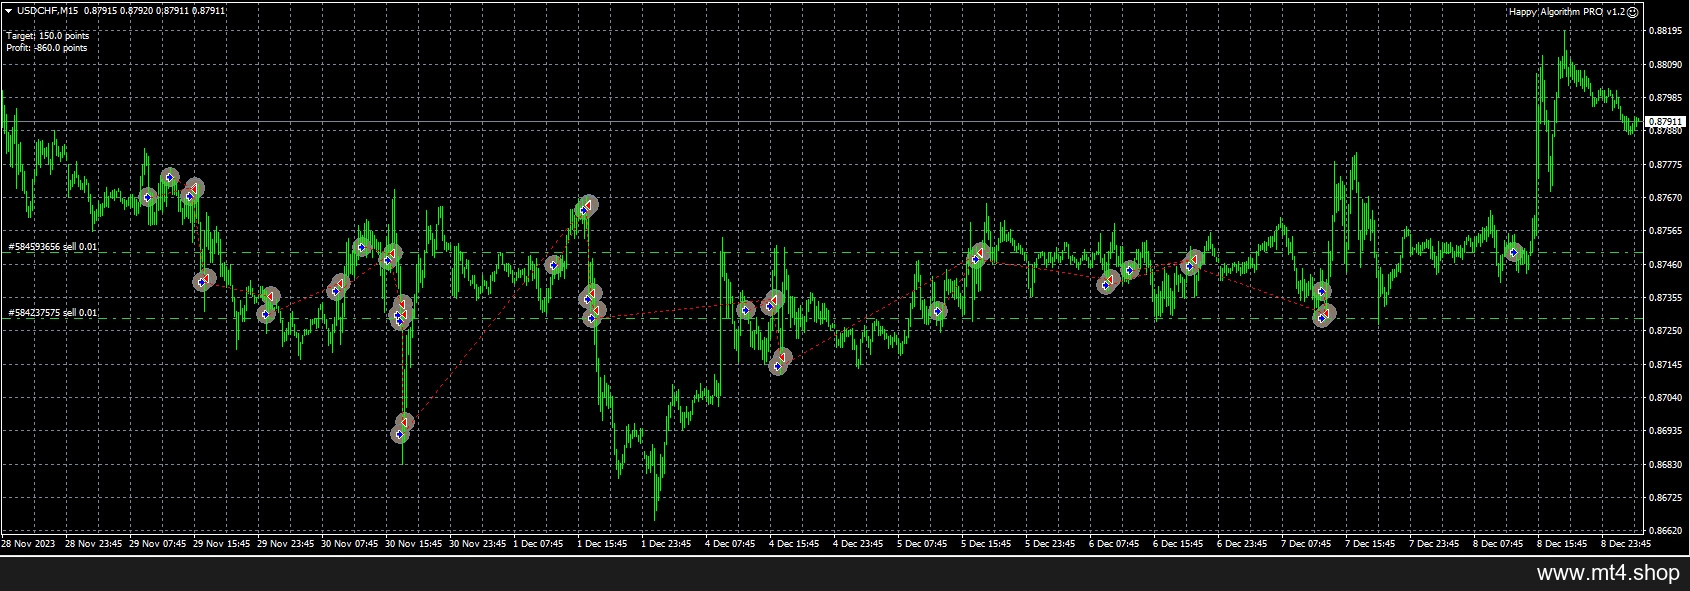This screenshot has height=591, width=1690.
Task: Click the '7 Dec 07:45' time axis label
Action: [x=1306, y=545]
